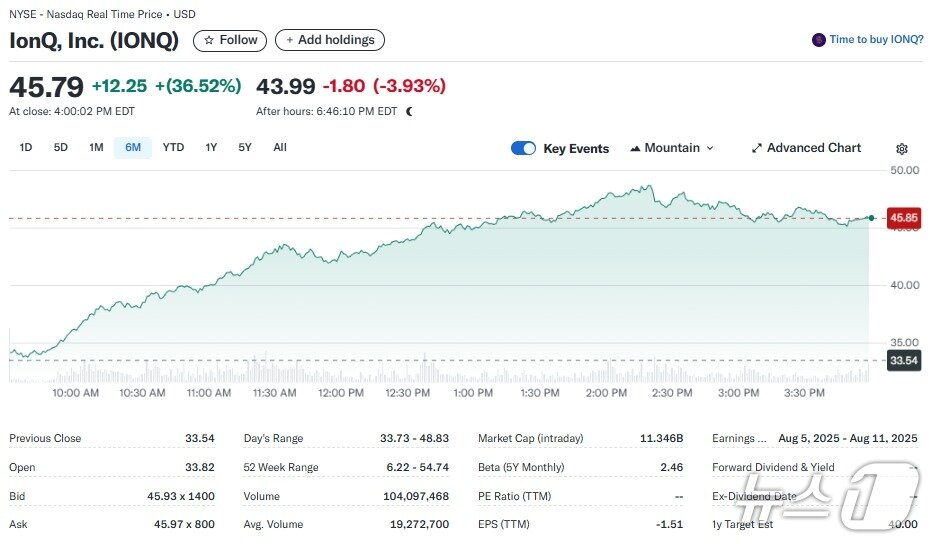Image resolution: width=933 pixels, height=544 pixels.
Task: Click the 33.54 previous close label
Action: click(x=903, y=360)
